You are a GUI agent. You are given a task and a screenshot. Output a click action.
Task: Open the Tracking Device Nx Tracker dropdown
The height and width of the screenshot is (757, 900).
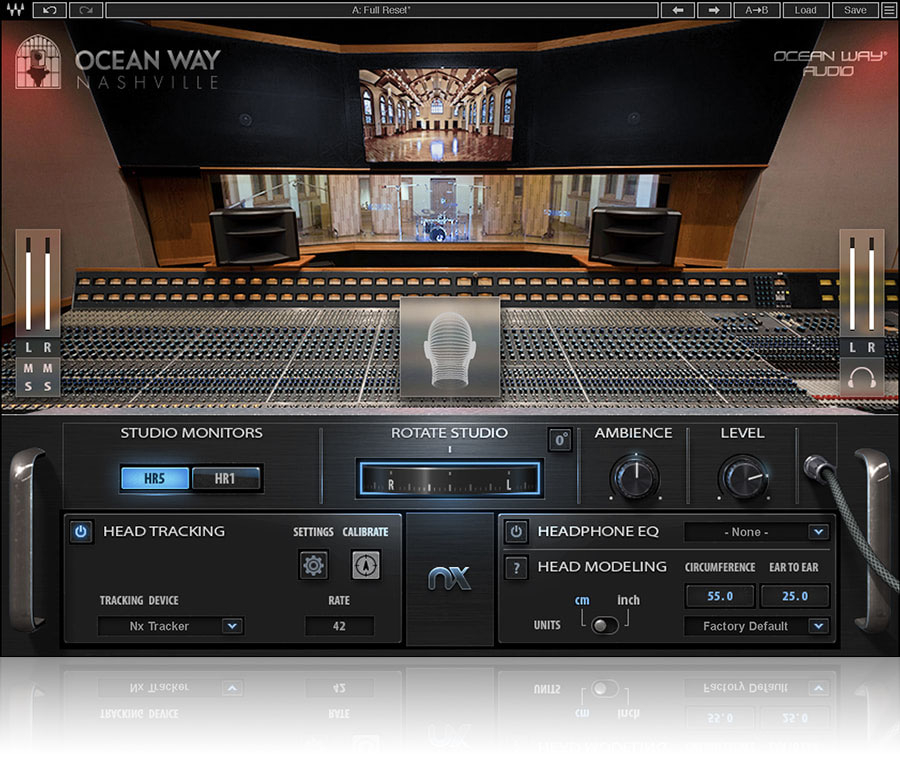pyautogui.click(x=171, y=626)
